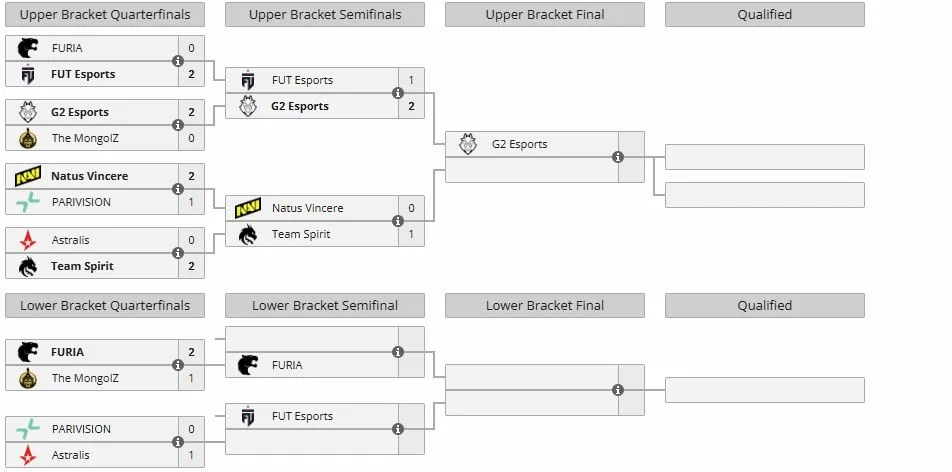Click the G2 Esports logo in Upper Bracket Final

468,145
